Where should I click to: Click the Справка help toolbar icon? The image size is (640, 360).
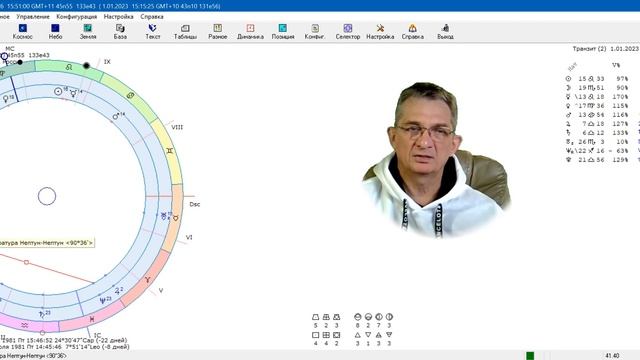click(413, 32)
